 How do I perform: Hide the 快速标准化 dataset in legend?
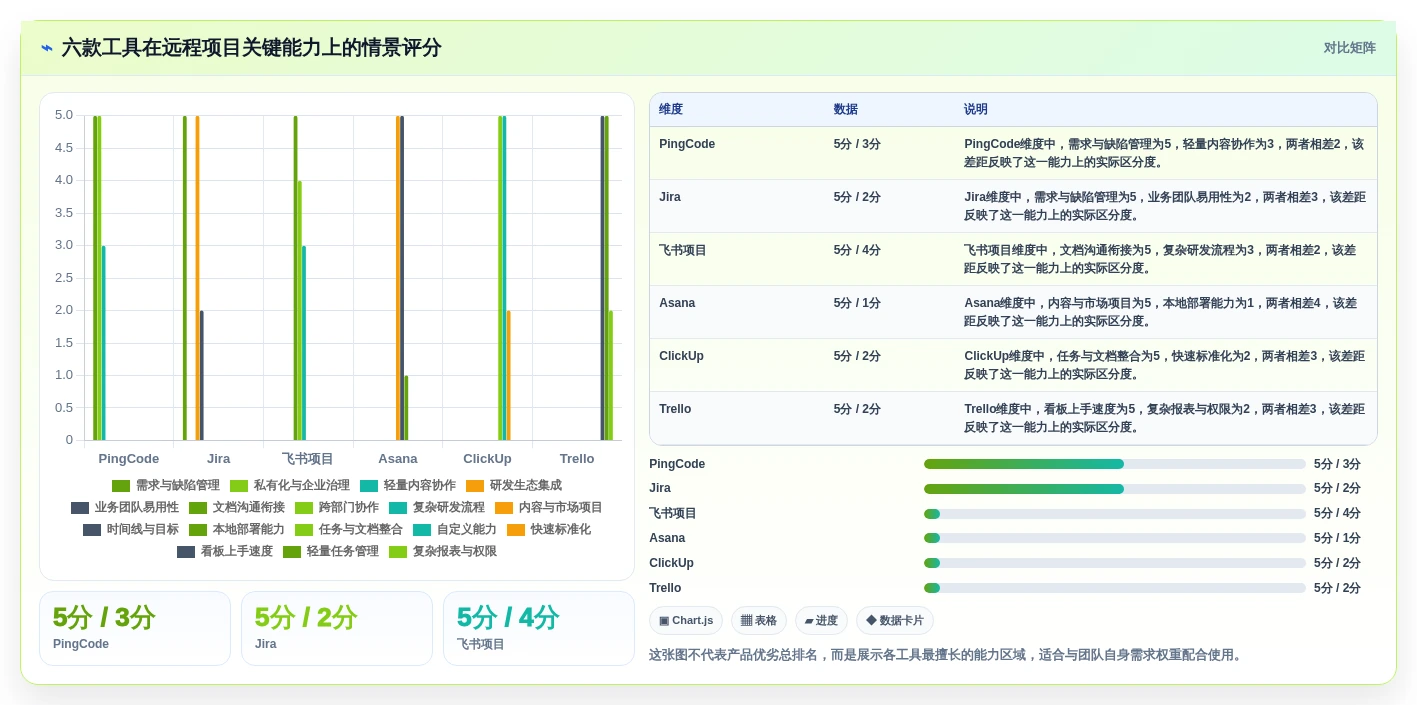point(549,529)
